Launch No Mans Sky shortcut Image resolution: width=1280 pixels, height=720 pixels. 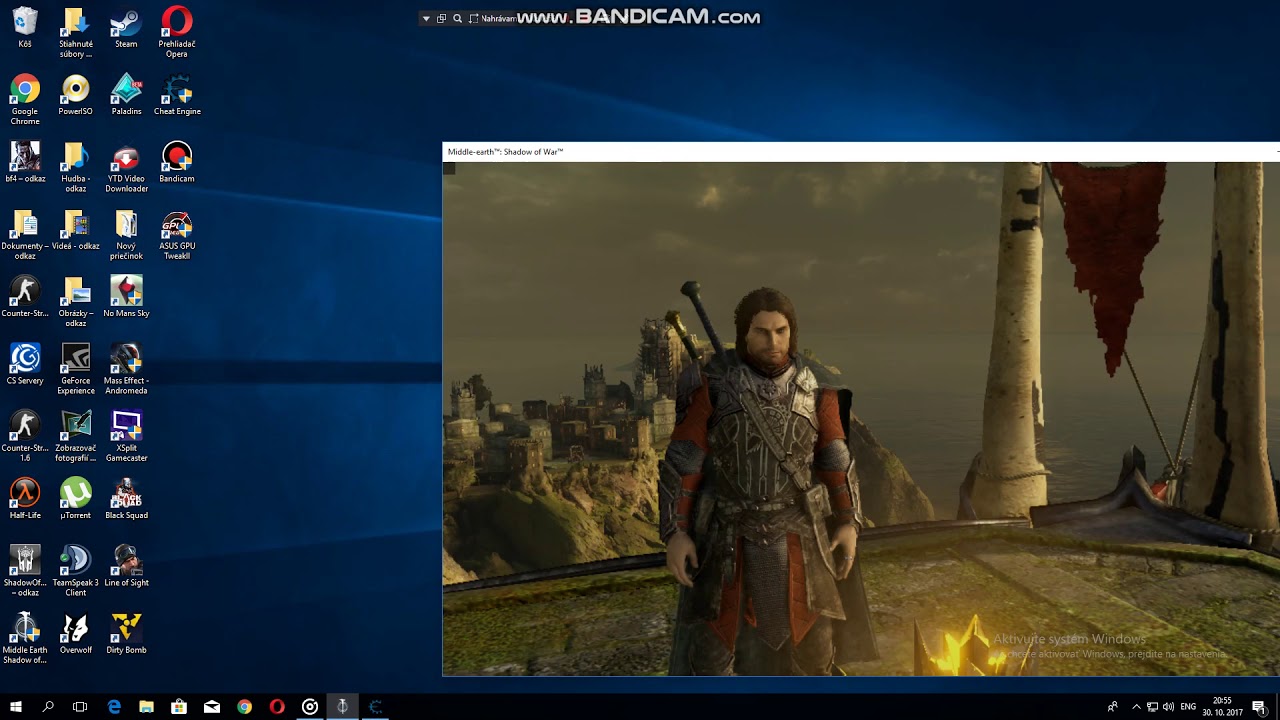click(126, 296)
